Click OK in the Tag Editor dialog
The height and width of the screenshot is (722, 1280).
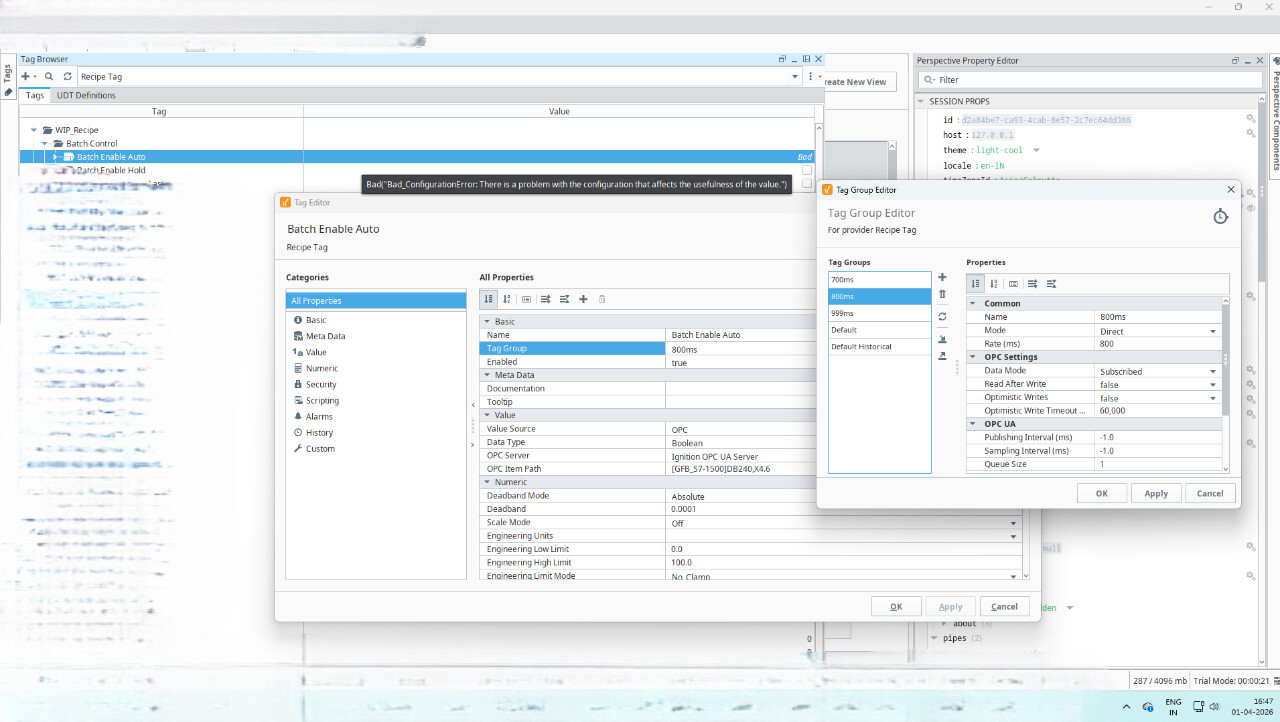coord(896,606)
